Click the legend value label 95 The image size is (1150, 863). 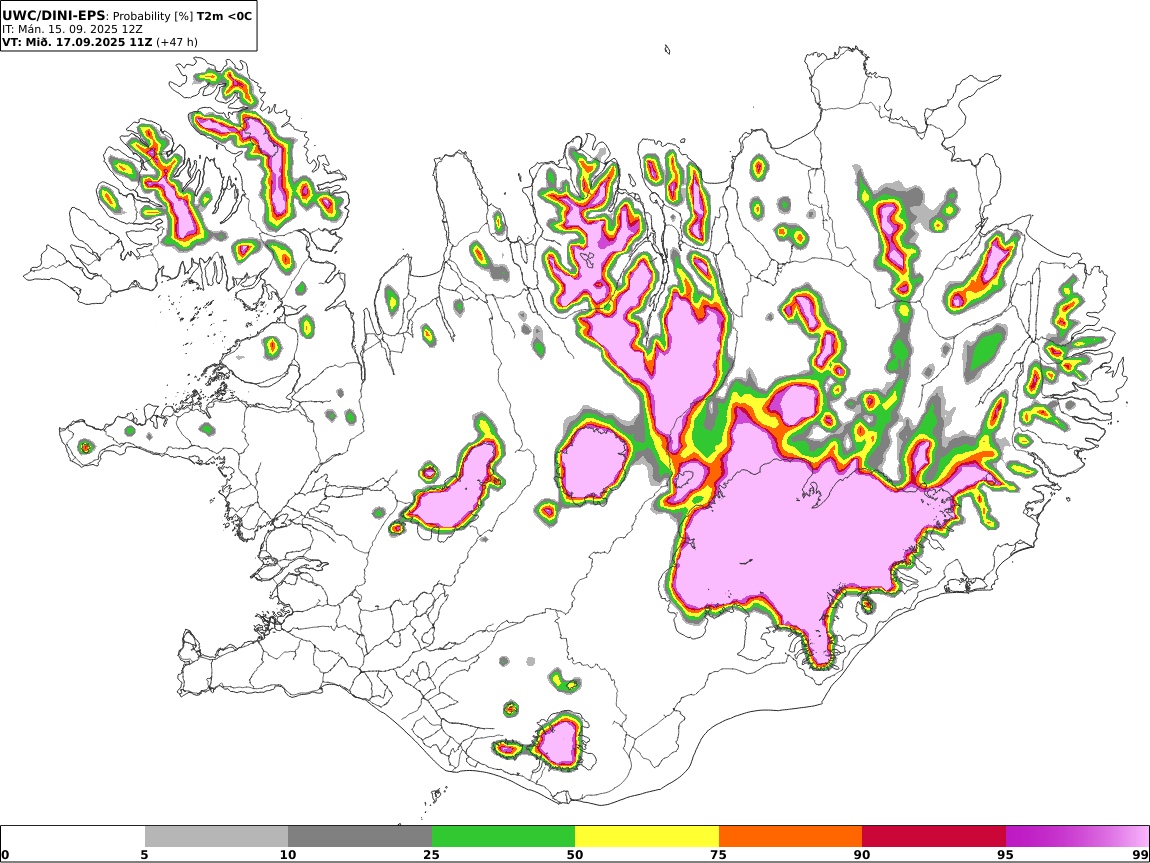point(1005,855)
